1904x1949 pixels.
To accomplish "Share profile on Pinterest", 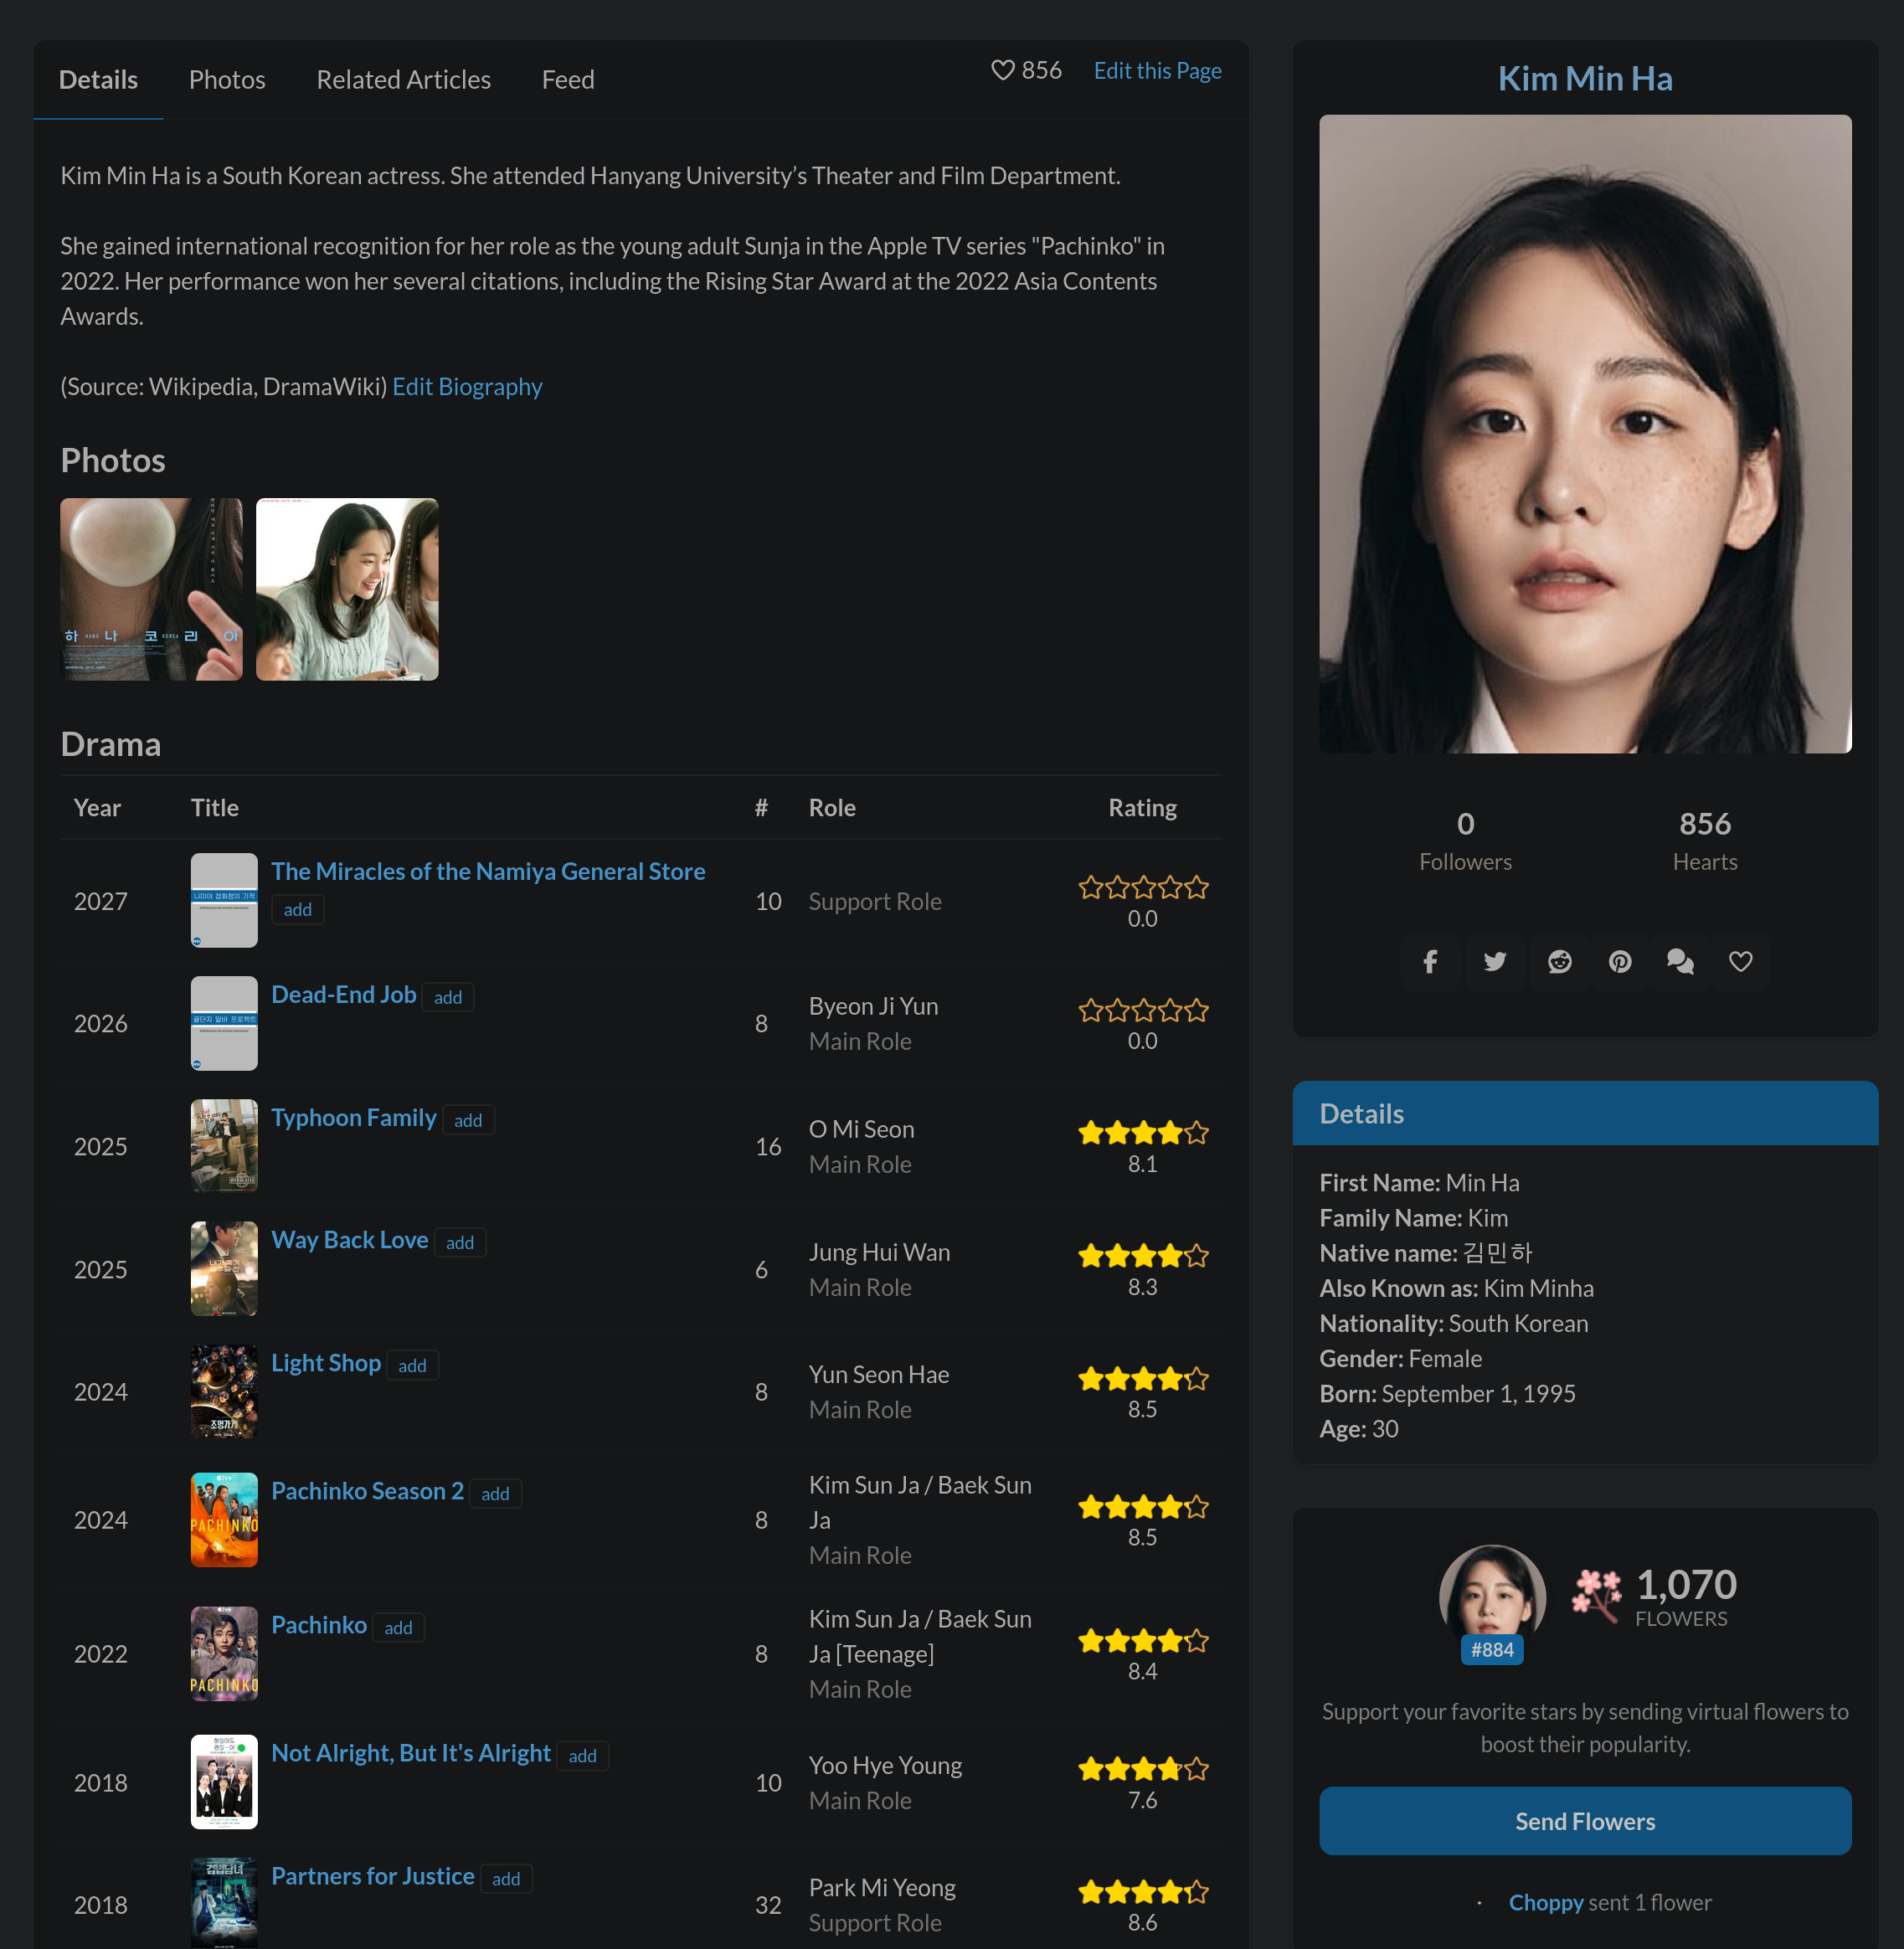I will pos(1620,961).
